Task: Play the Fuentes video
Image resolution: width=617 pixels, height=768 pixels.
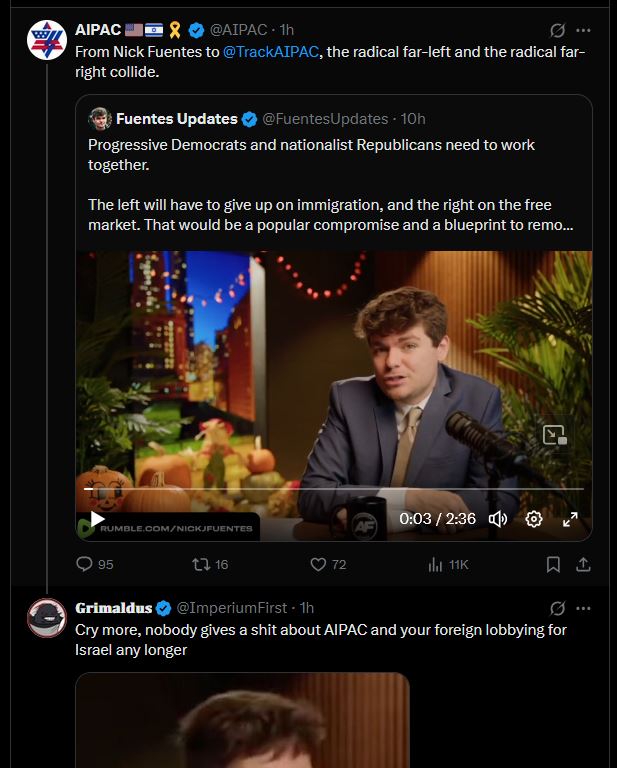Action: click(x=97, y=519)
